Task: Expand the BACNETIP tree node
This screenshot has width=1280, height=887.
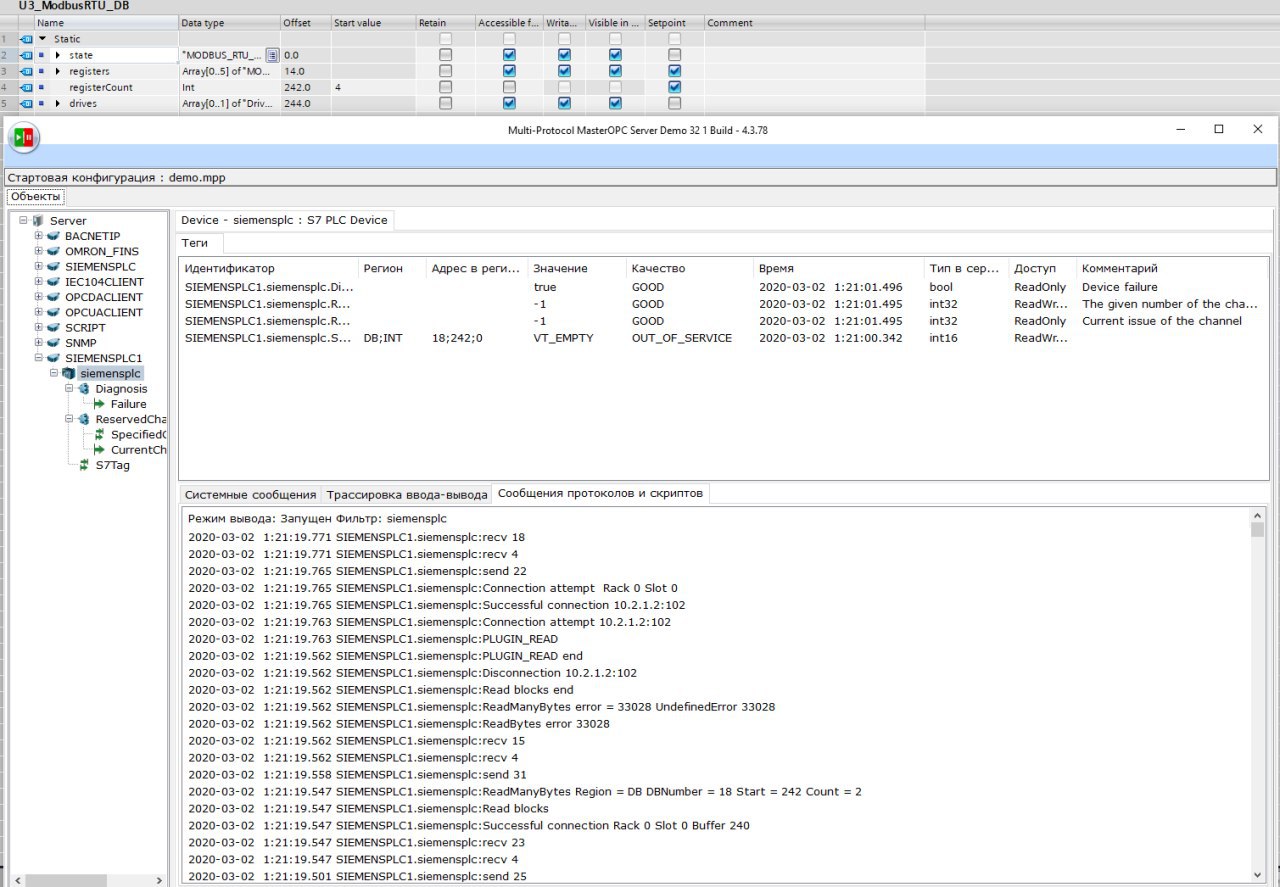Action: pyautogui.click(x=38, y=236)
